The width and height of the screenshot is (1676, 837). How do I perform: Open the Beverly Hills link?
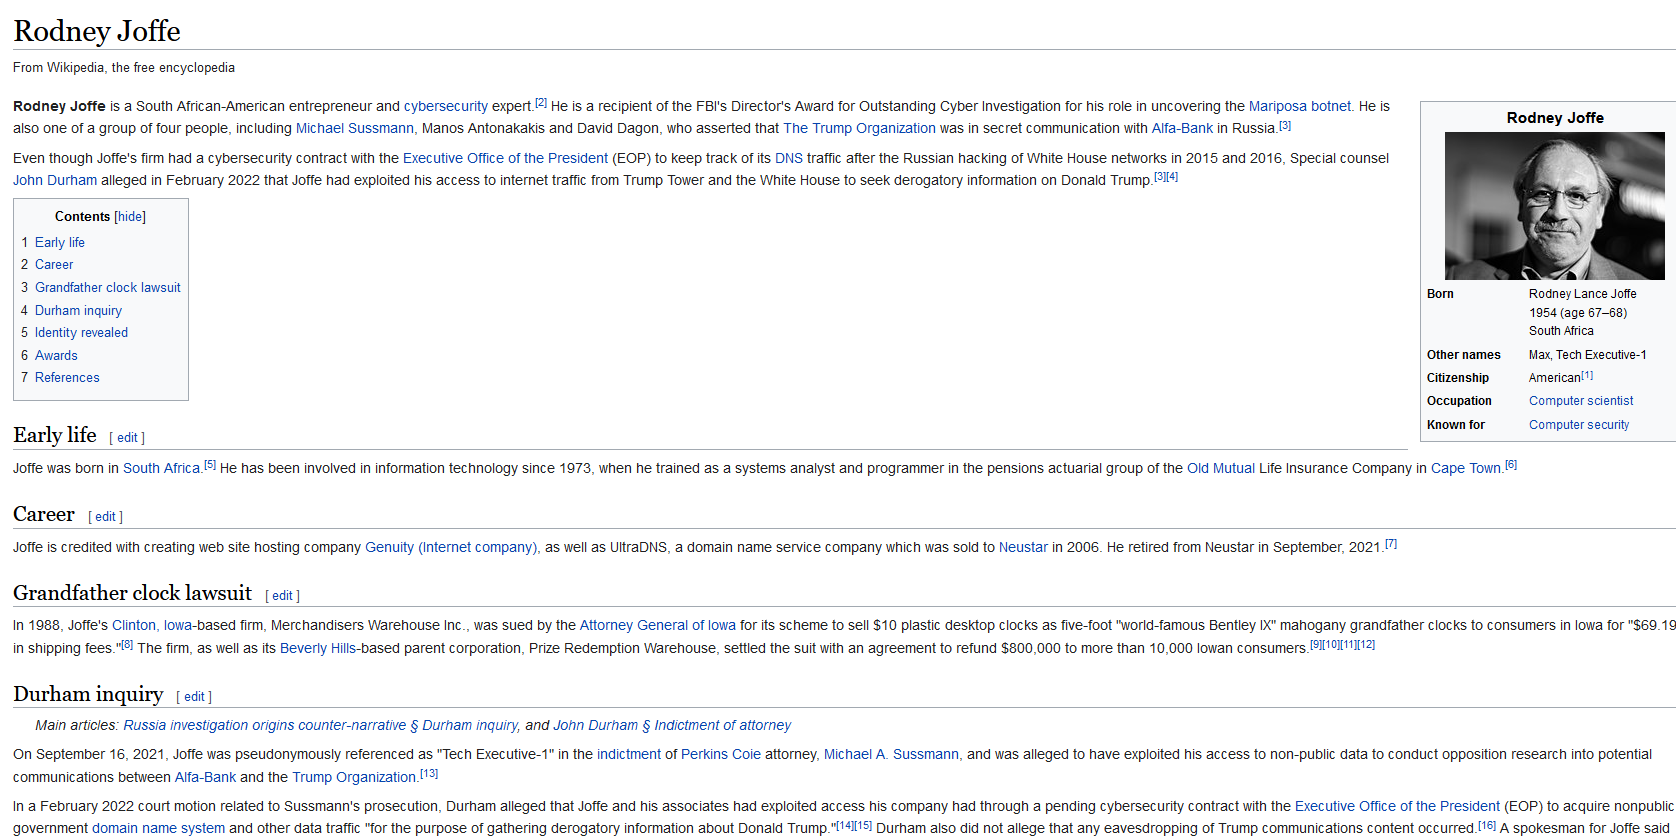coord(318,648)
